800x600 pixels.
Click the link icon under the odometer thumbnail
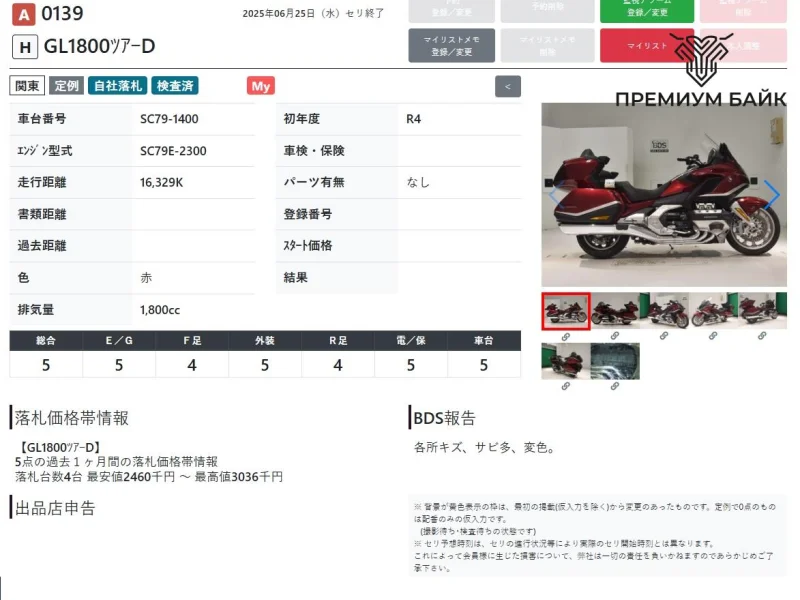pyautogui.click(x=614, y=387)
